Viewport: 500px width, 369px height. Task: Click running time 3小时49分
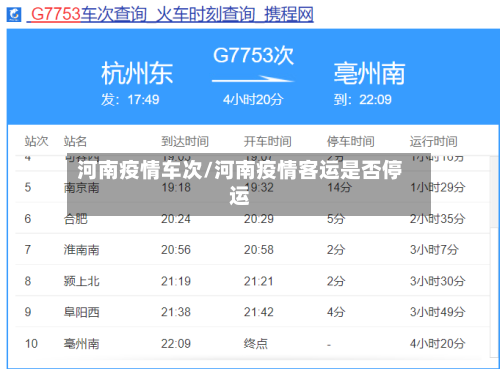[437, 312]
